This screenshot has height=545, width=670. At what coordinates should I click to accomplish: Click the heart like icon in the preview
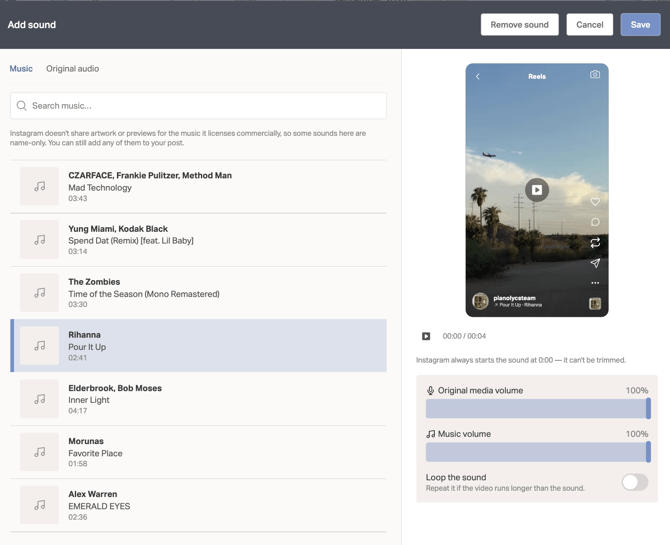point(595,201)
